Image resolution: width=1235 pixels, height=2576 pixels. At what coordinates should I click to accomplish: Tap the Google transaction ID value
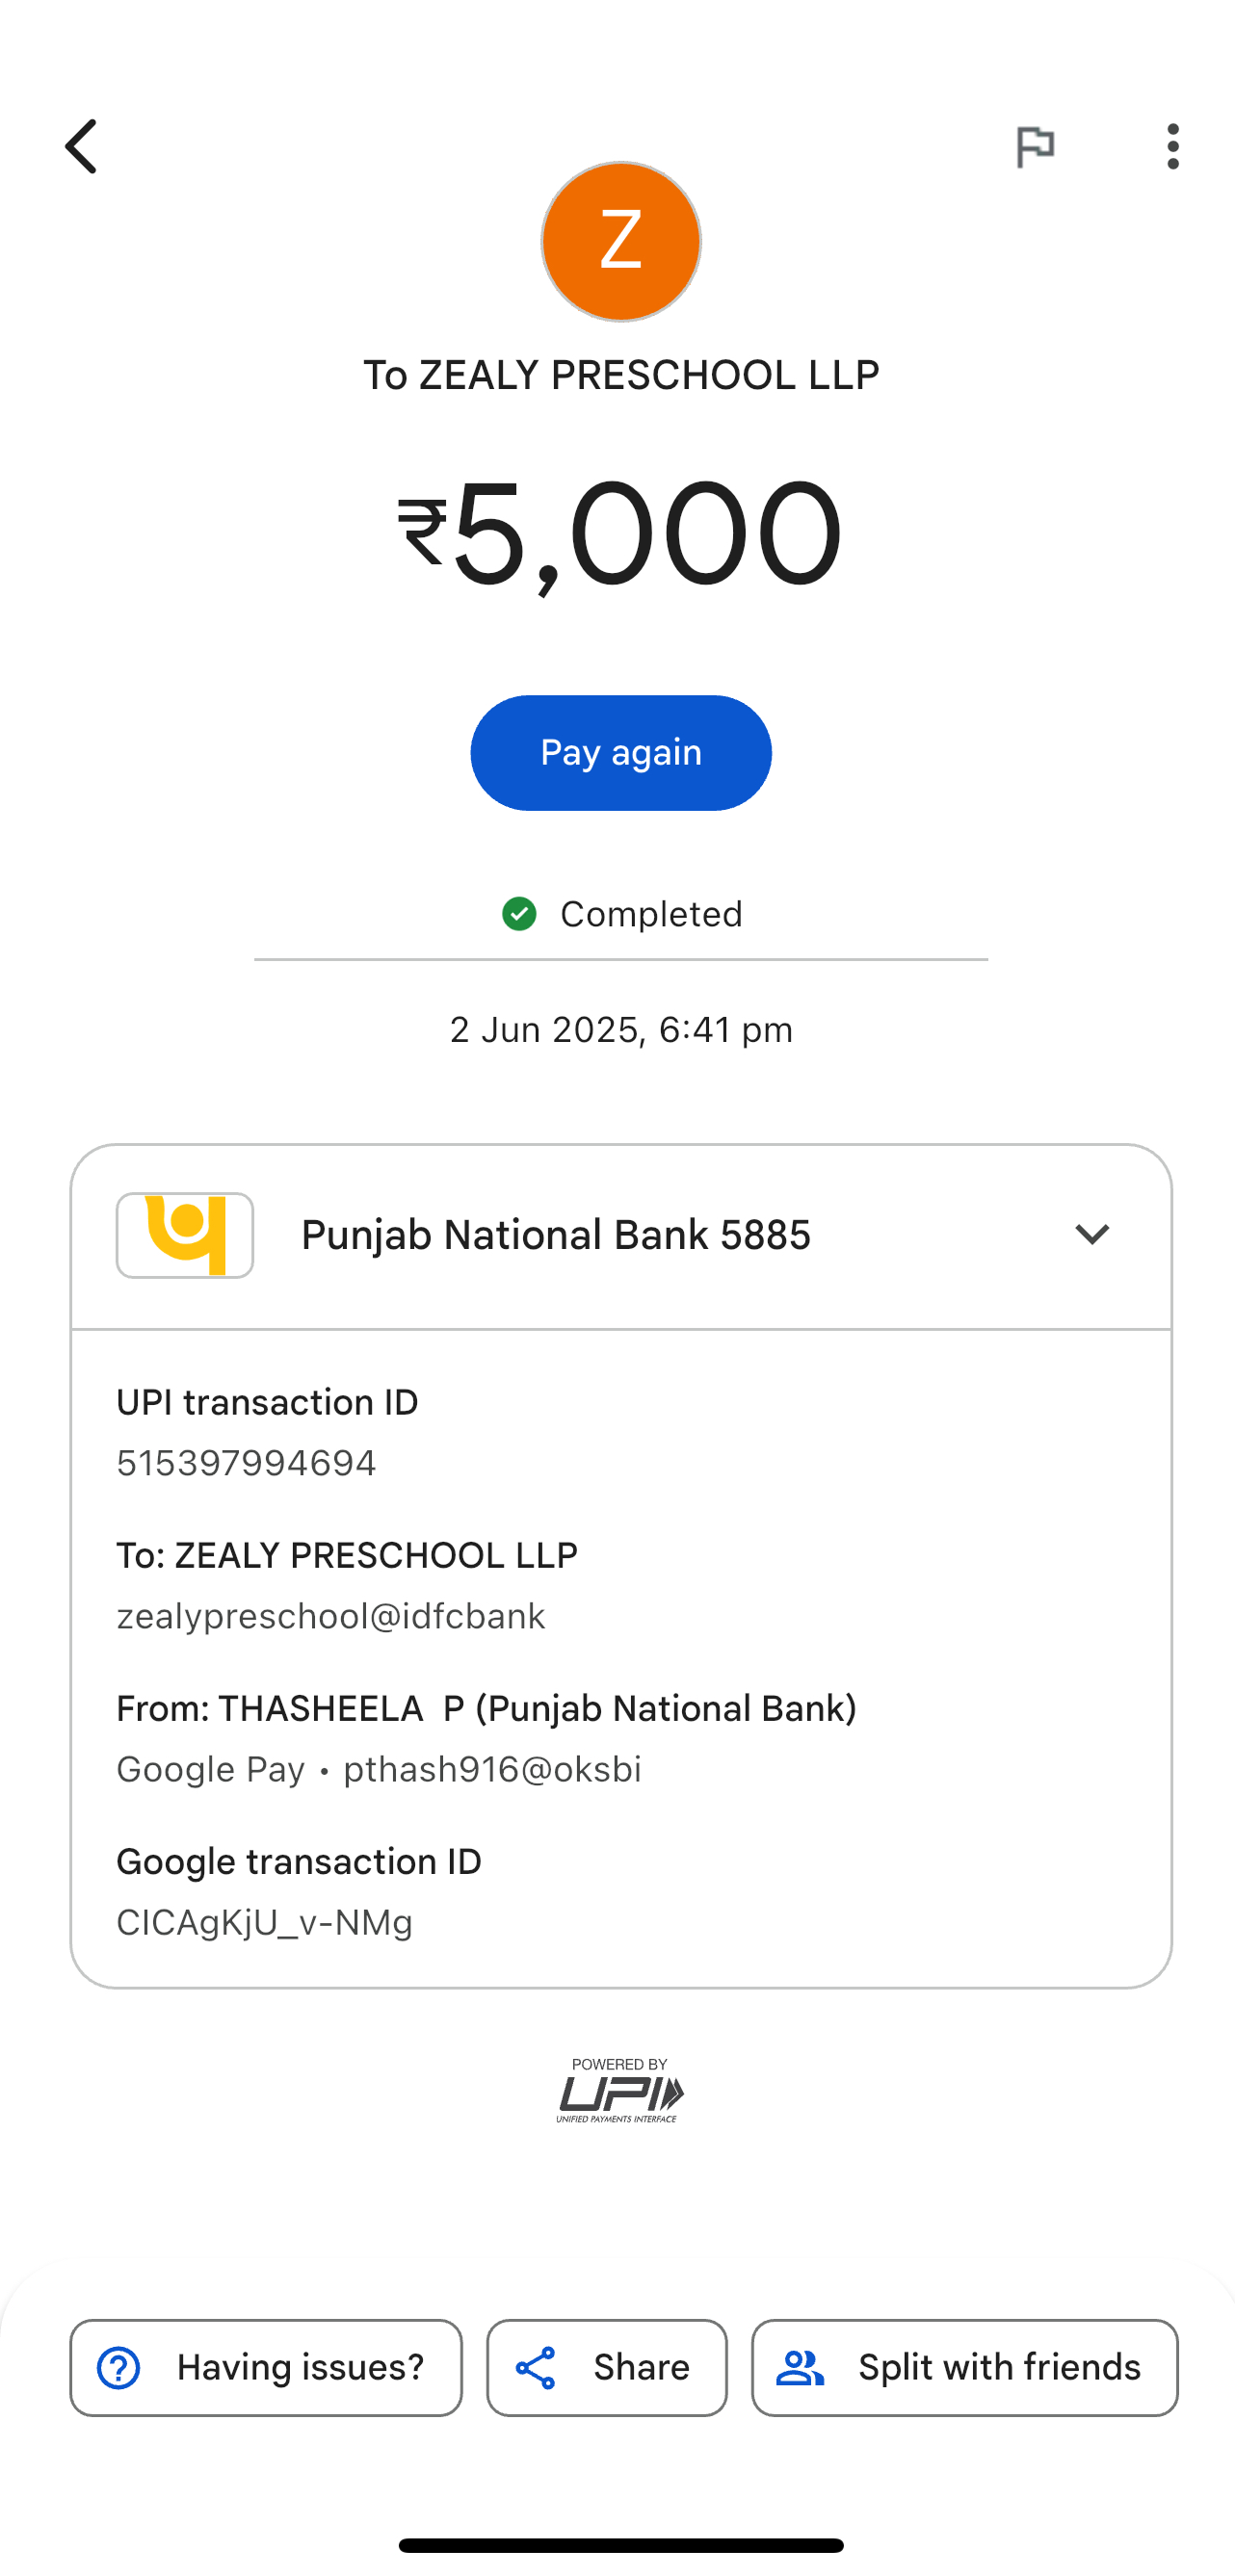(x=265, y=1922)
